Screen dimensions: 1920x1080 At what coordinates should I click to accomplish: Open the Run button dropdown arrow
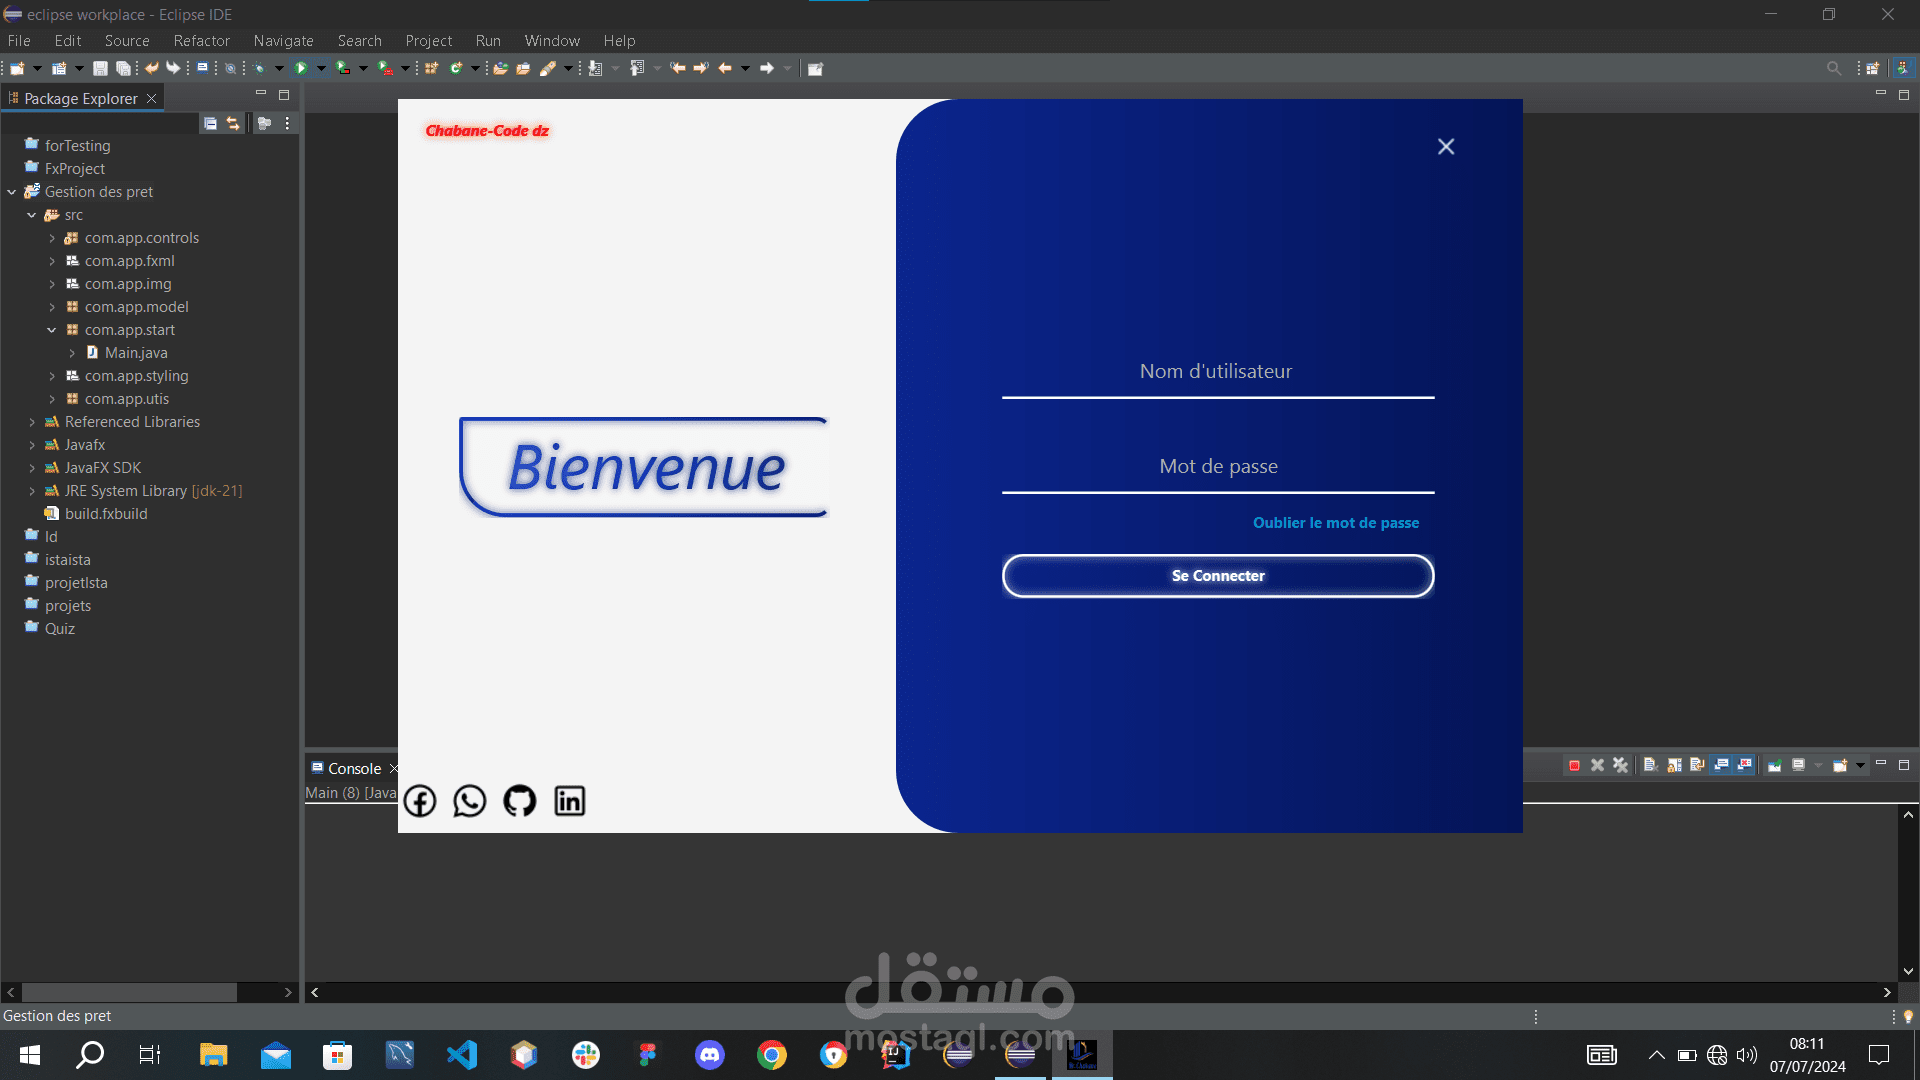click(321, 68)
